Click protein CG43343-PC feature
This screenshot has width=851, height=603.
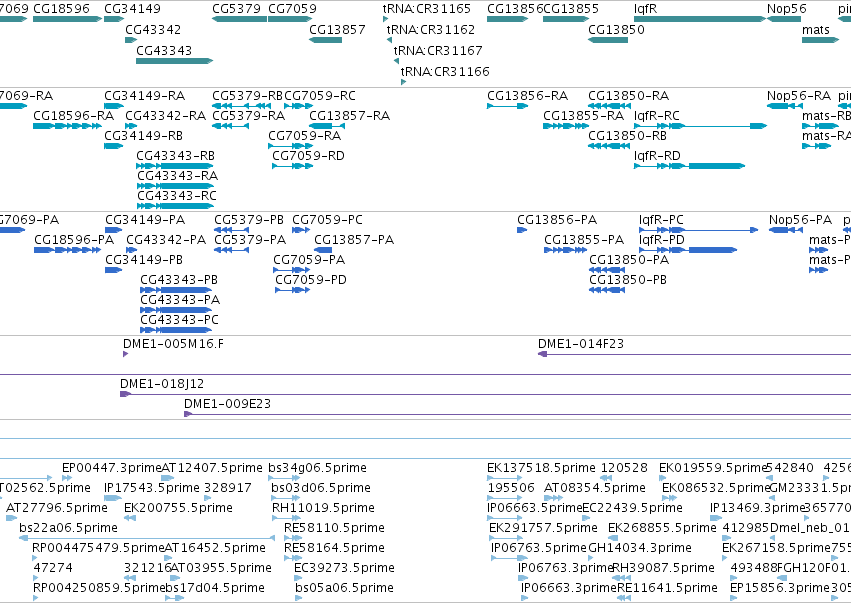click(x=176, y=330)
